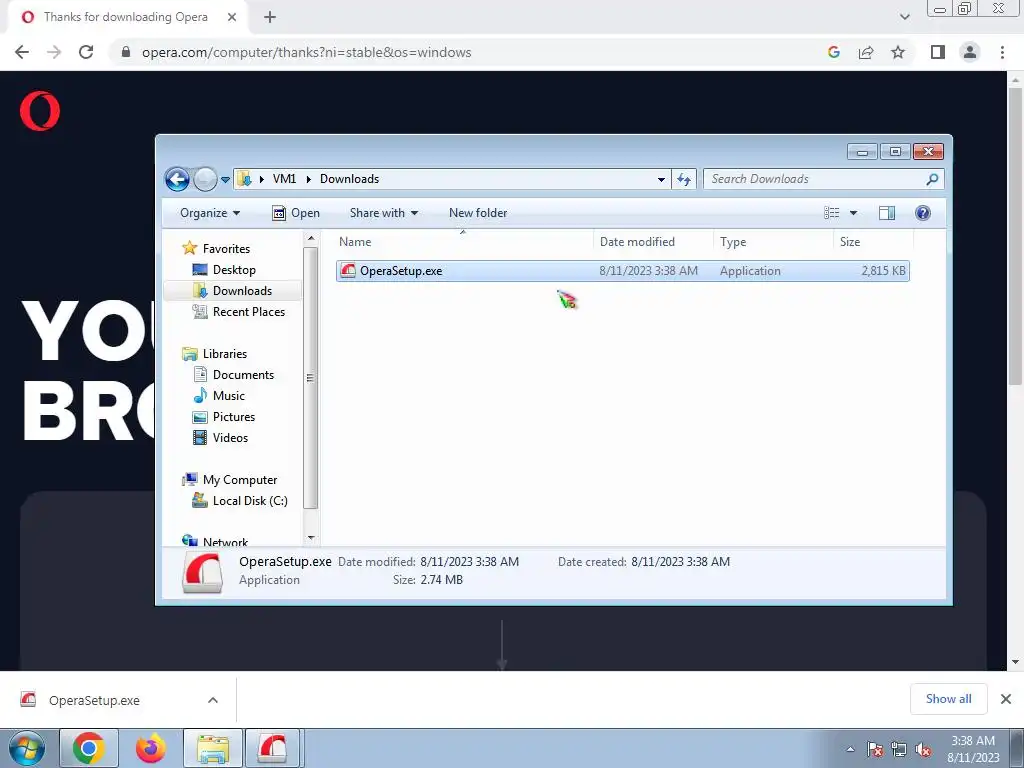Click the share page icon in Chrome
This screenshot has width=1024, height=768.
[x=866, y=52]
